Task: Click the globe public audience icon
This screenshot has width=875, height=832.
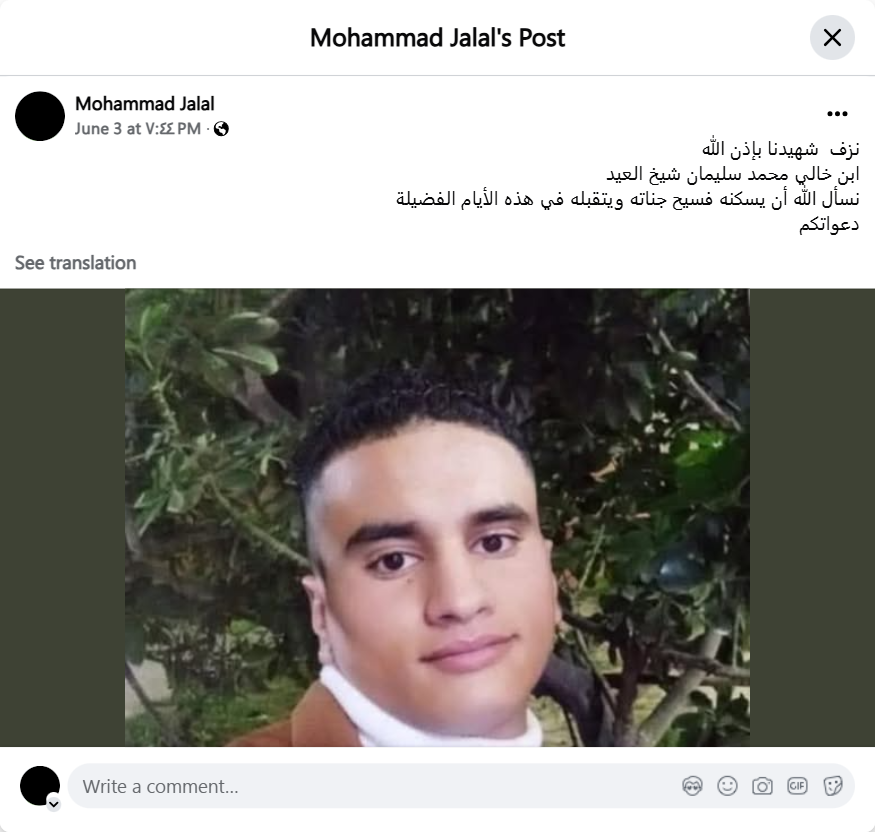Action: coord(222,129)
